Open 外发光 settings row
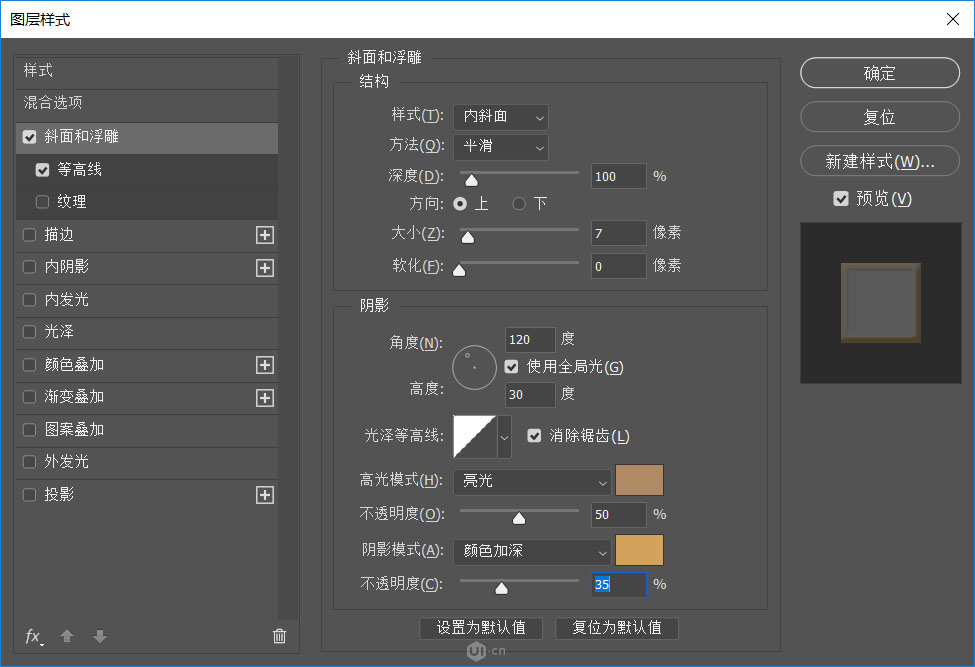Image resolution: width=975 pixels, height=667 pixels. click(x=147, y=462)
